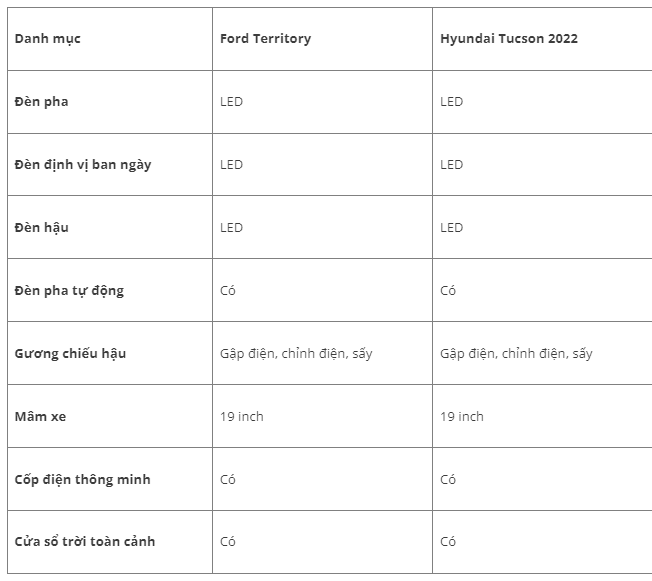This screenshot has width=652, height=581.
Task: Click Hyundai Tucson's '19 inch' wheel value
Action: [462, 417]
